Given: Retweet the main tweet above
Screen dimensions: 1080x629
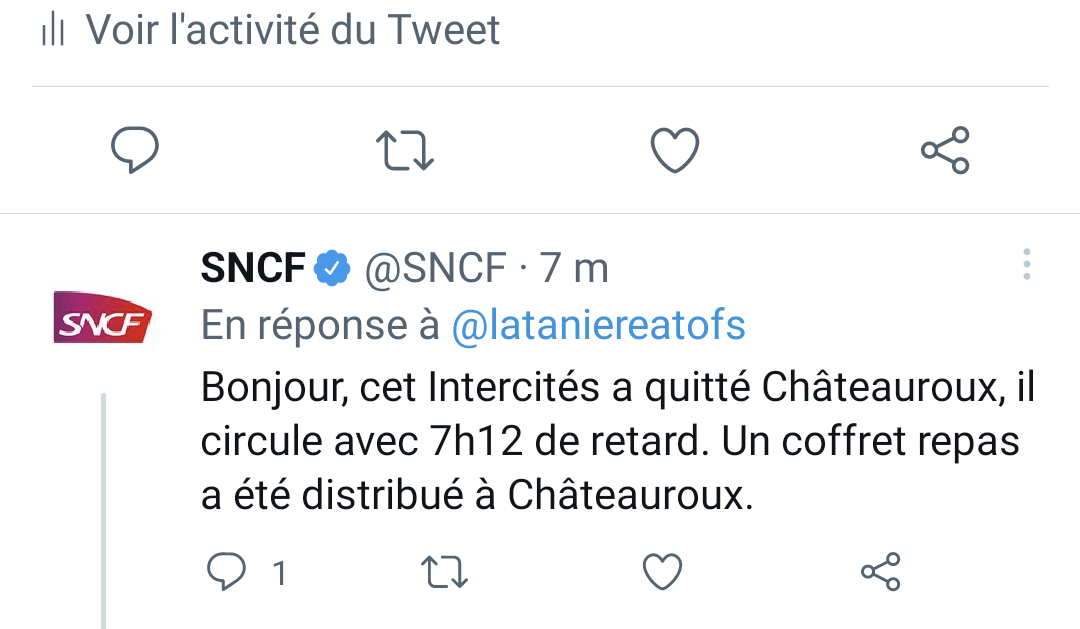Looking at the screenshot, I should [x=404, y=151].
